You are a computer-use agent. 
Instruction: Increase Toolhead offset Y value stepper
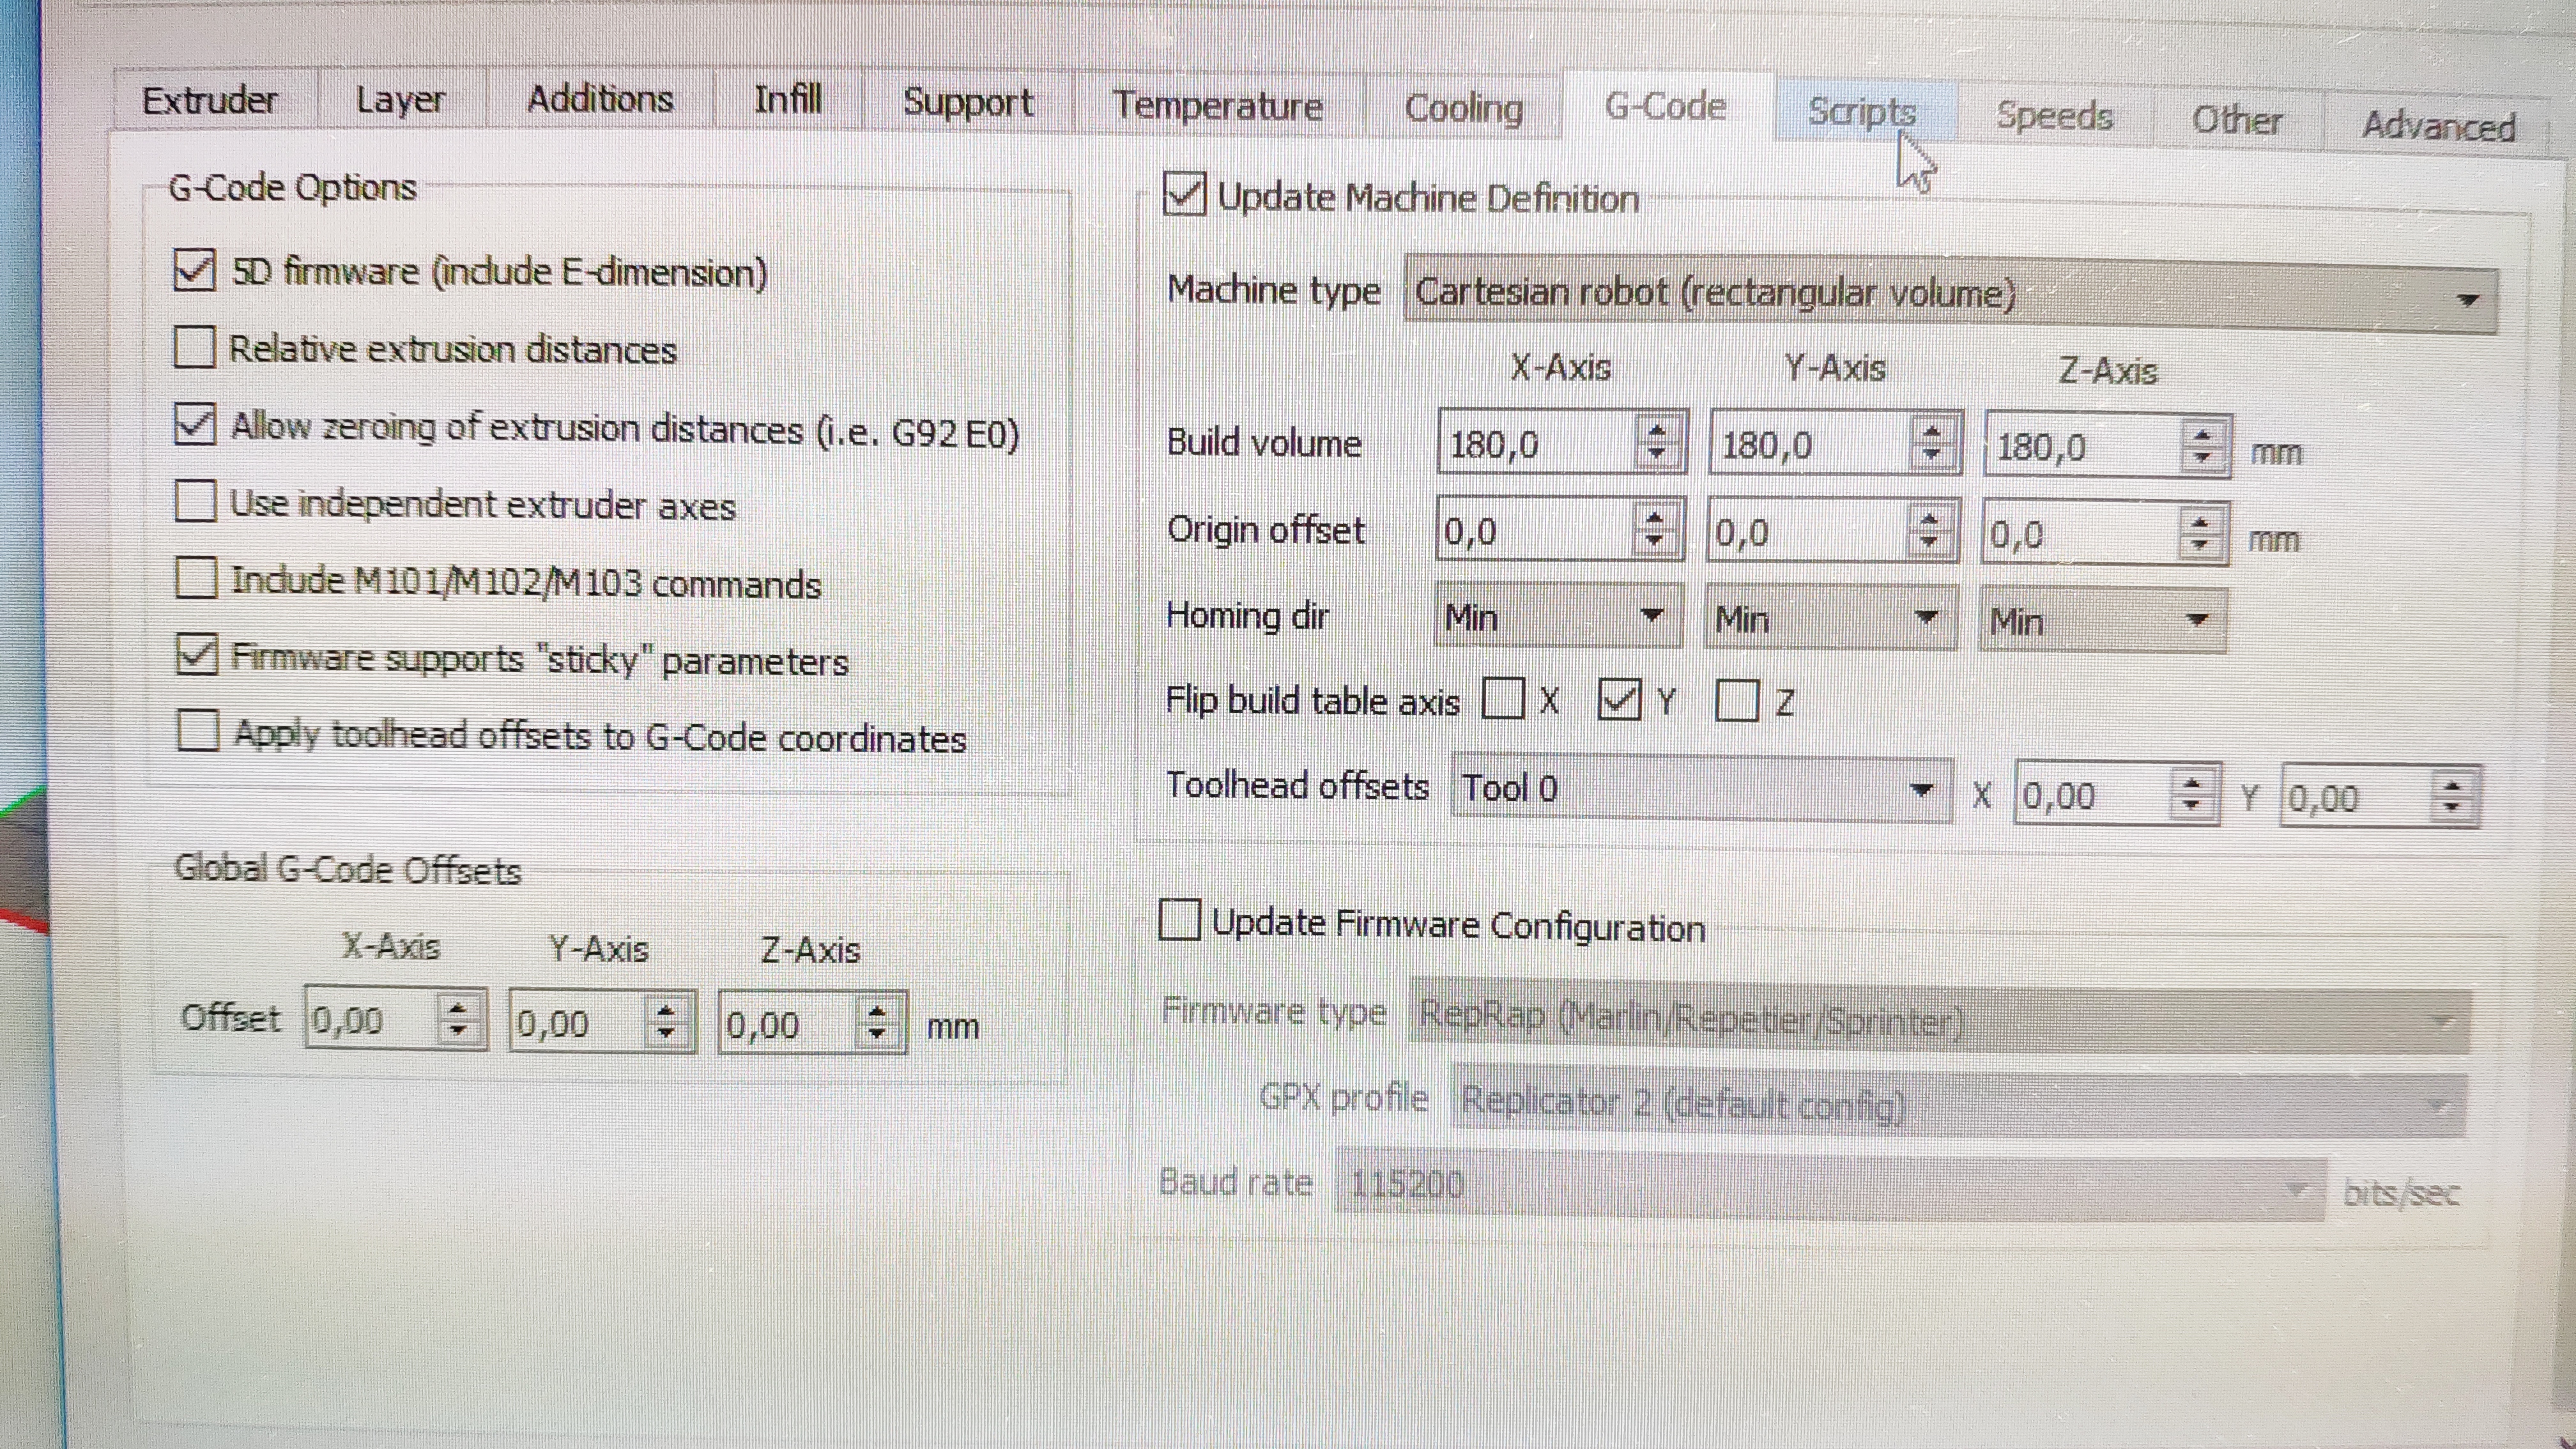point(2452,786)
